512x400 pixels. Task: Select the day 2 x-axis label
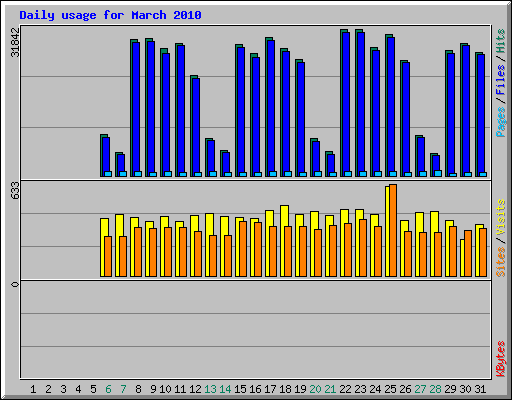[48, 389]
